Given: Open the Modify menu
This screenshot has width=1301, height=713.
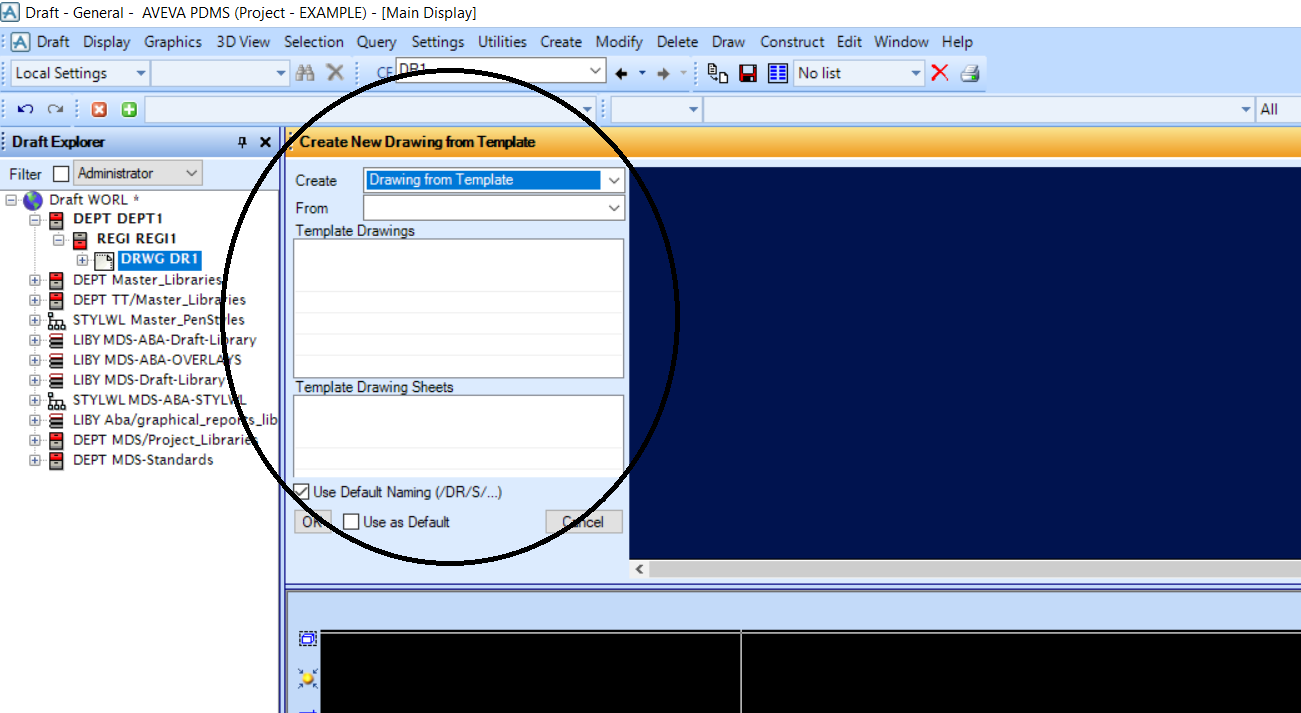Looking at the screenshot, I should tap(619, 42).
